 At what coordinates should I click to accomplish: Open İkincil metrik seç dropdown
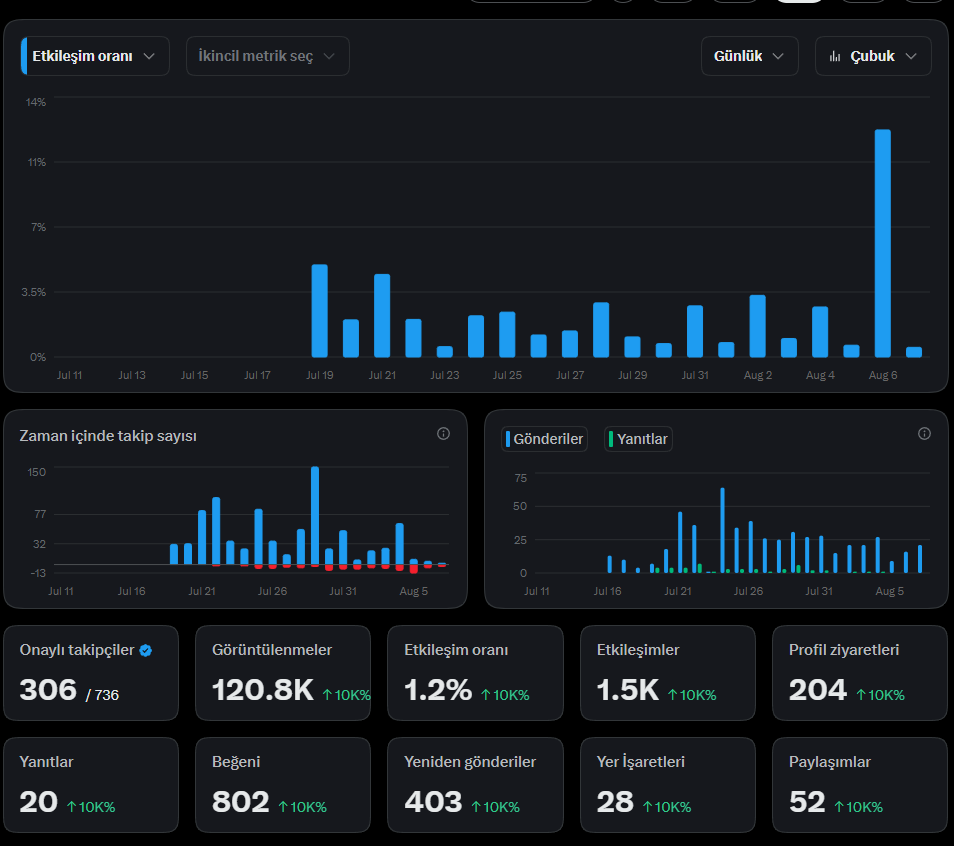click(x=268, y=56)
